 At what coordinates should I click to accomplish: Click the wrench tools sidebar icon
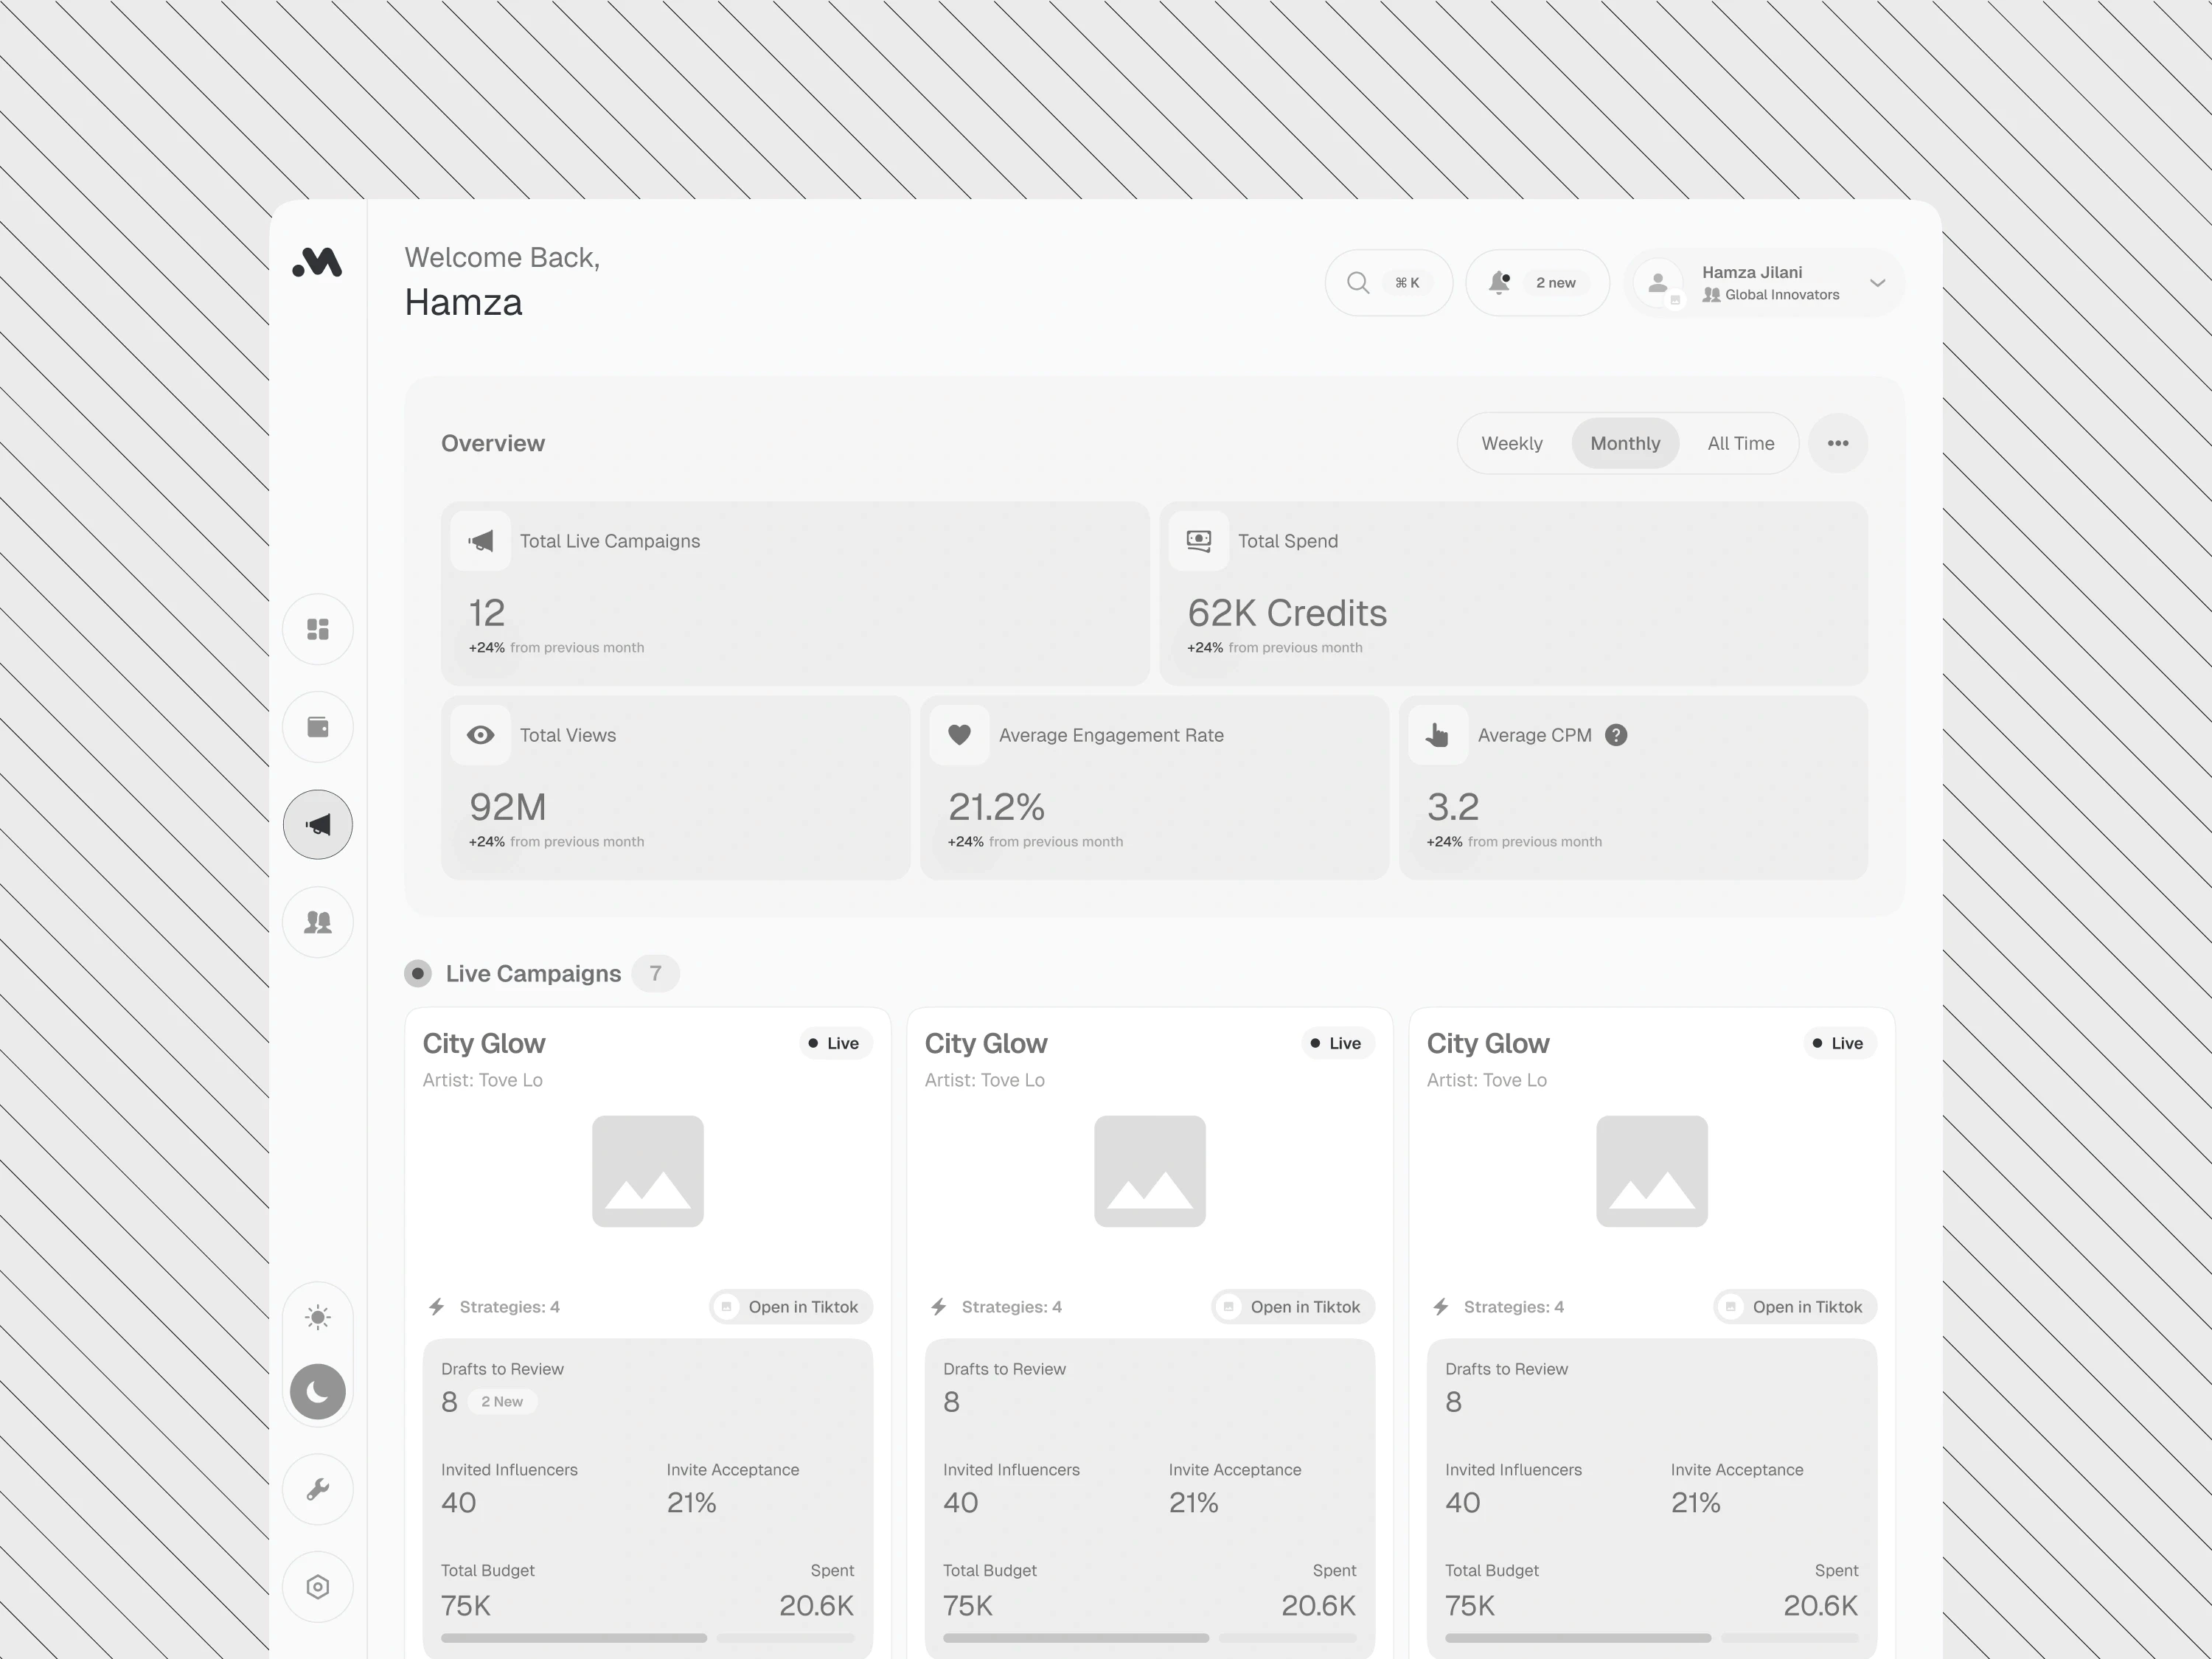(x=317, y=1489)
